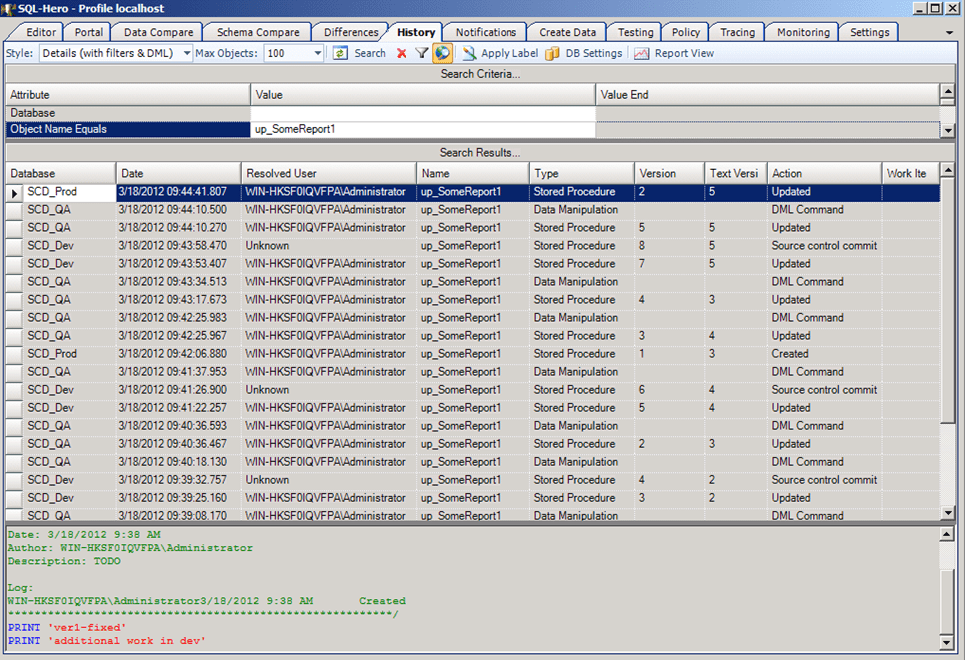Open DB Settings via the database icon
The width and height of the screenshot is (965, 660).
click(553, 52)
